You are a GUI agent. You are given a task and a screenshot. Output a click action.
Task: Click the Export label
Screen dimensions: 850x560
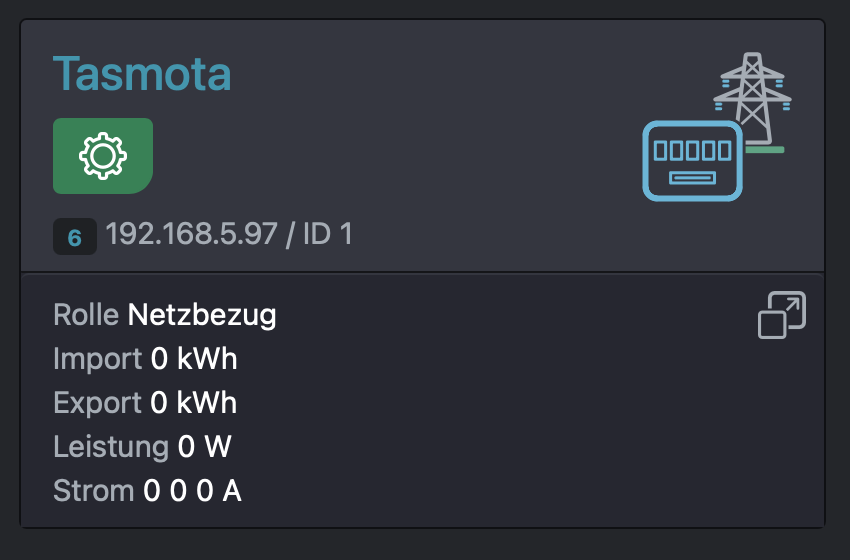click(98, 403)
